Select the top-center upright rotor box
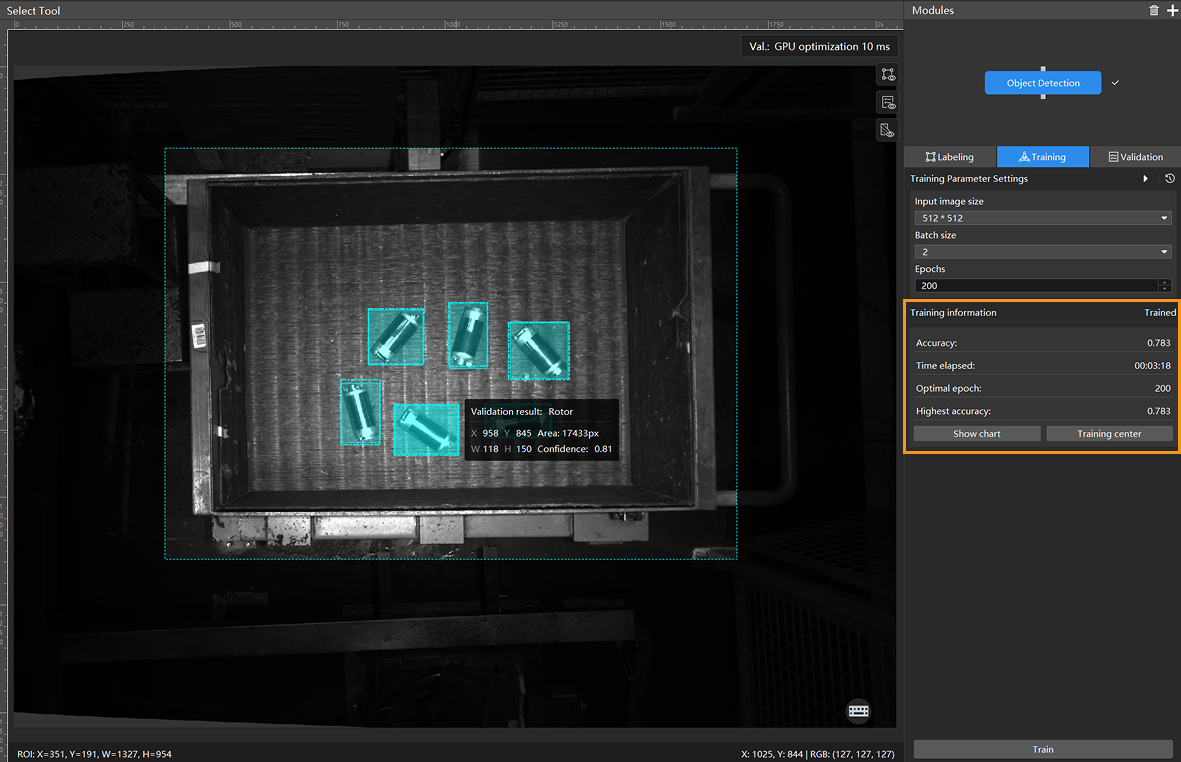Viewport: 1181px width, 762px height. [468, 335]
